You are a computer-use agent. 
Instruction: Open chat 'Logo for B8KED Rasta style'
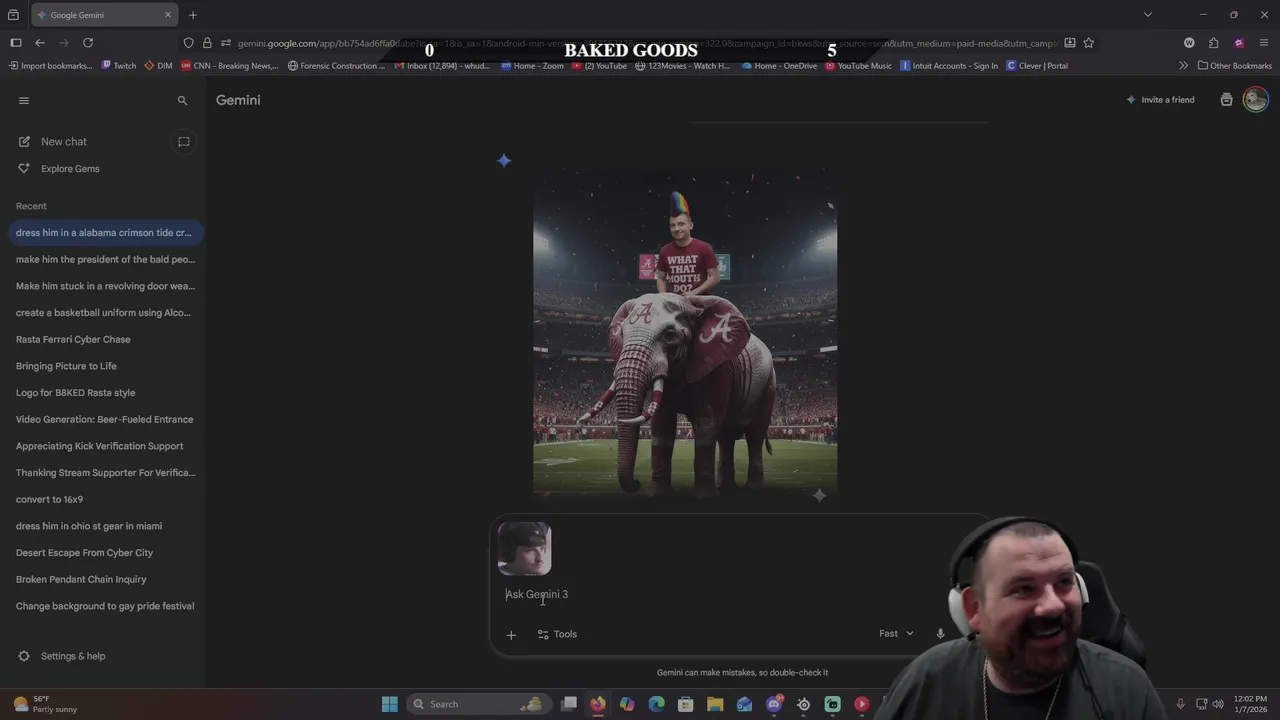click(x=104, y=393)
